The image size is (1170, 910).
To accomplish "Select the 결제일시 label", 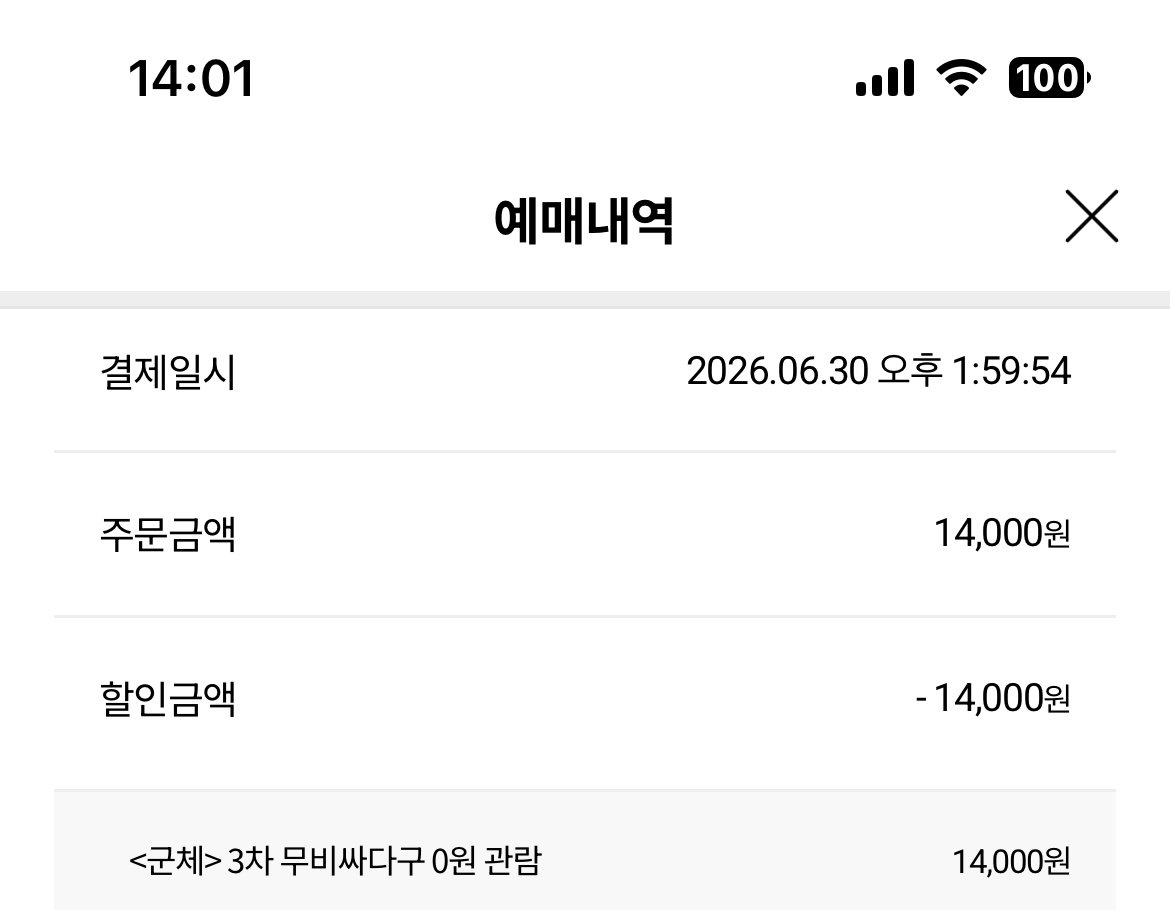I will click(x=168, y=371).
